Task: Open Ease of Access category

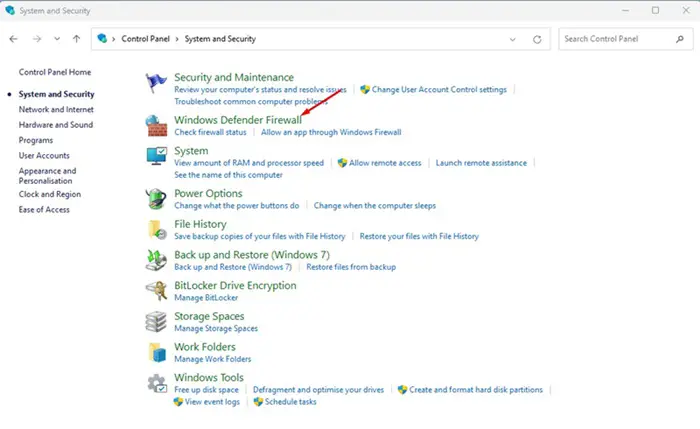Action: (44, 209)
